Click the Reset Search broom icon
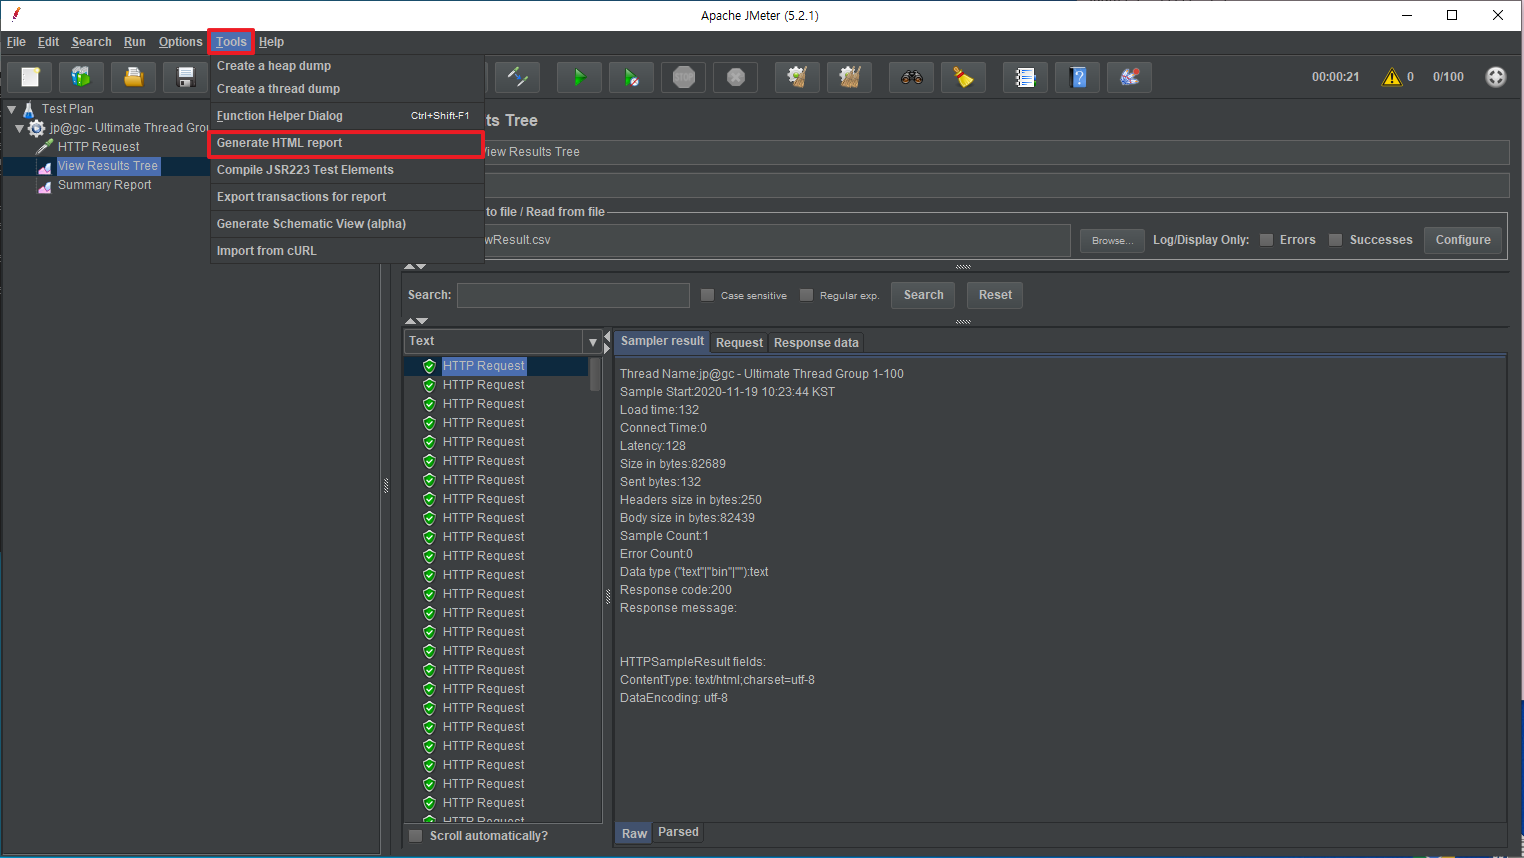The width and height of the screenshot is (1524, 858). pyautogui.click(x=964, y=77)
